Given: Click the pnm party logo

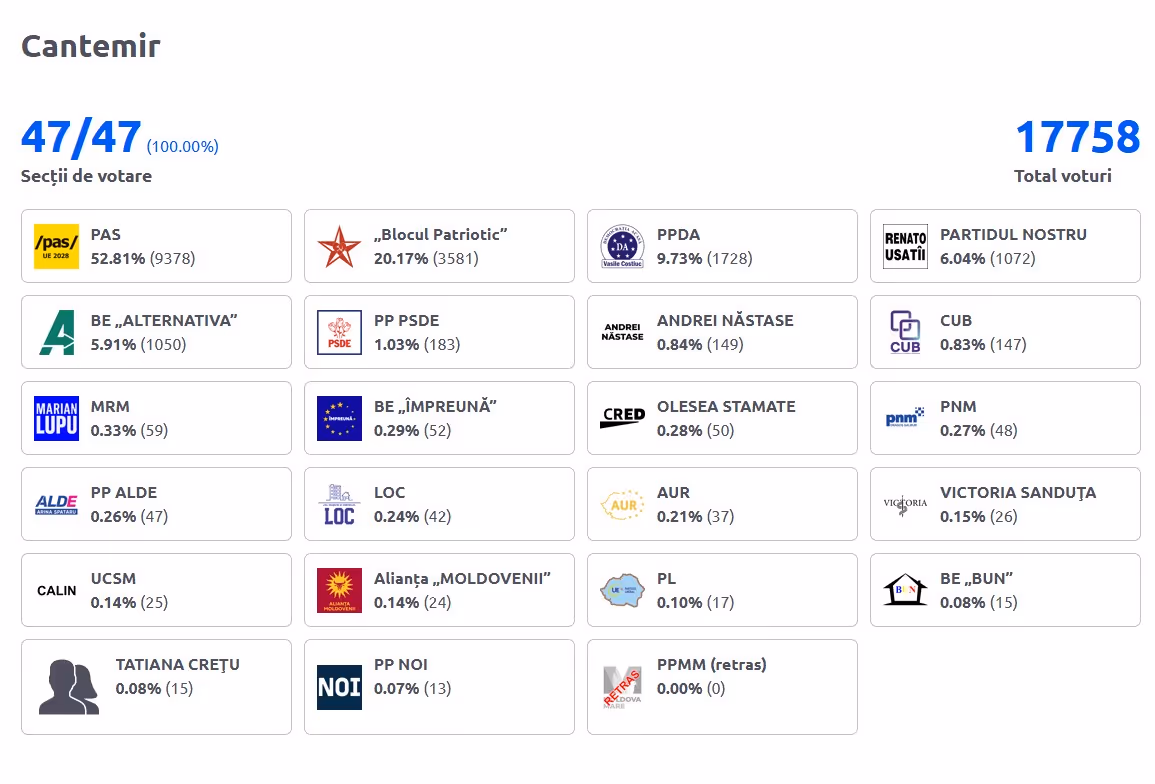Looking at the screenshot, I should [905, 418].
